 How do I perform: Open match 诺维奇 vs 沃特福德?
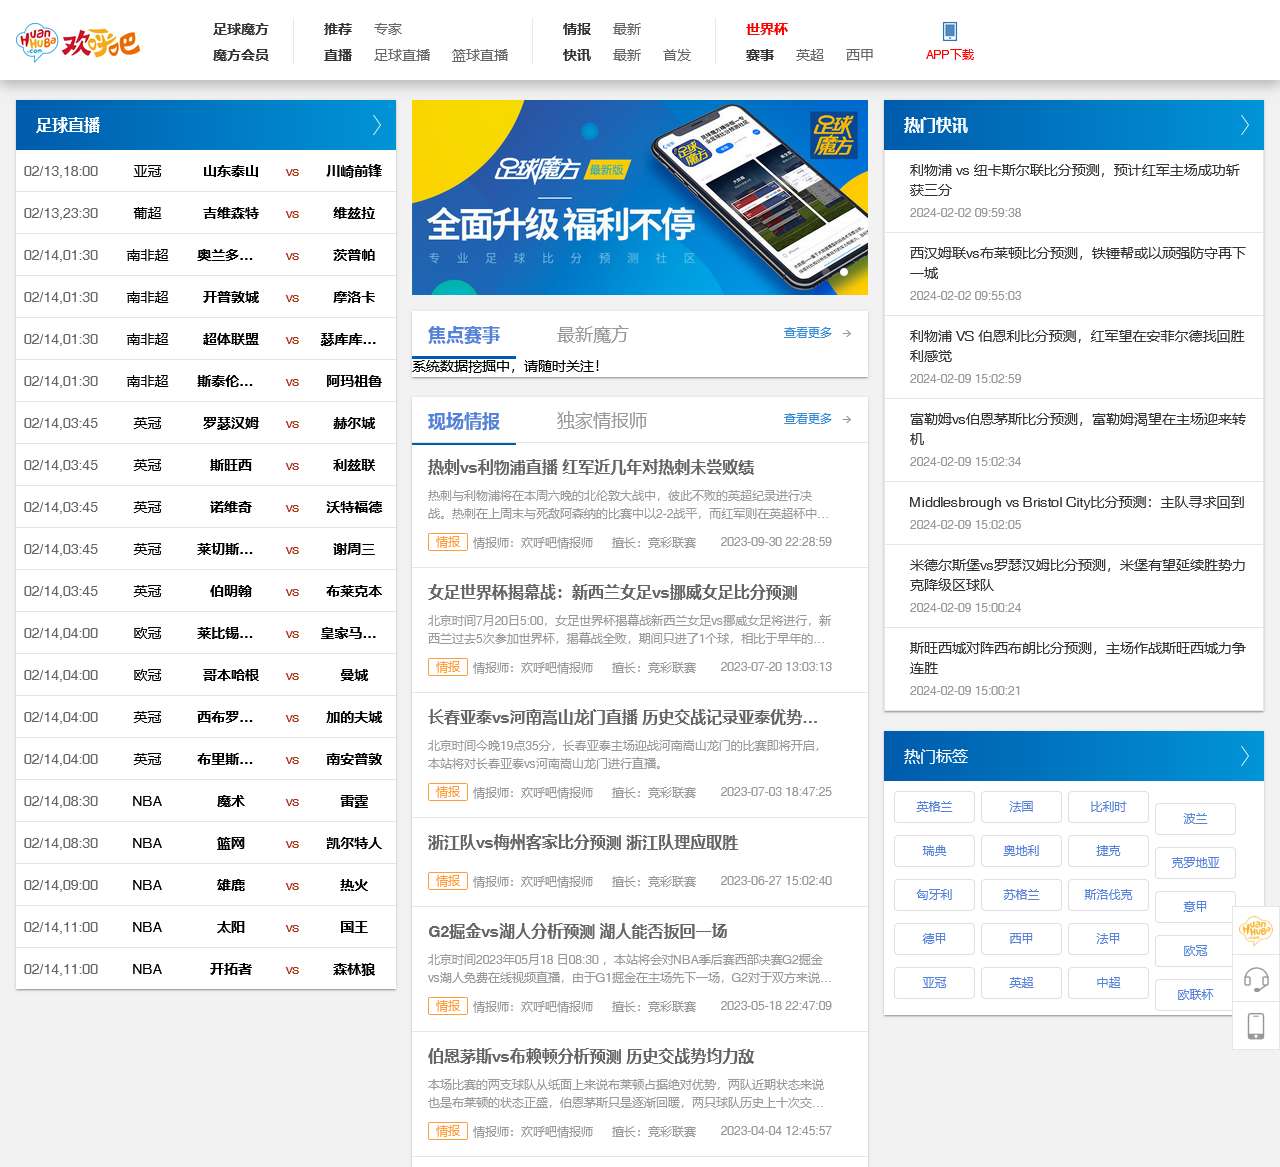[206, 507]
